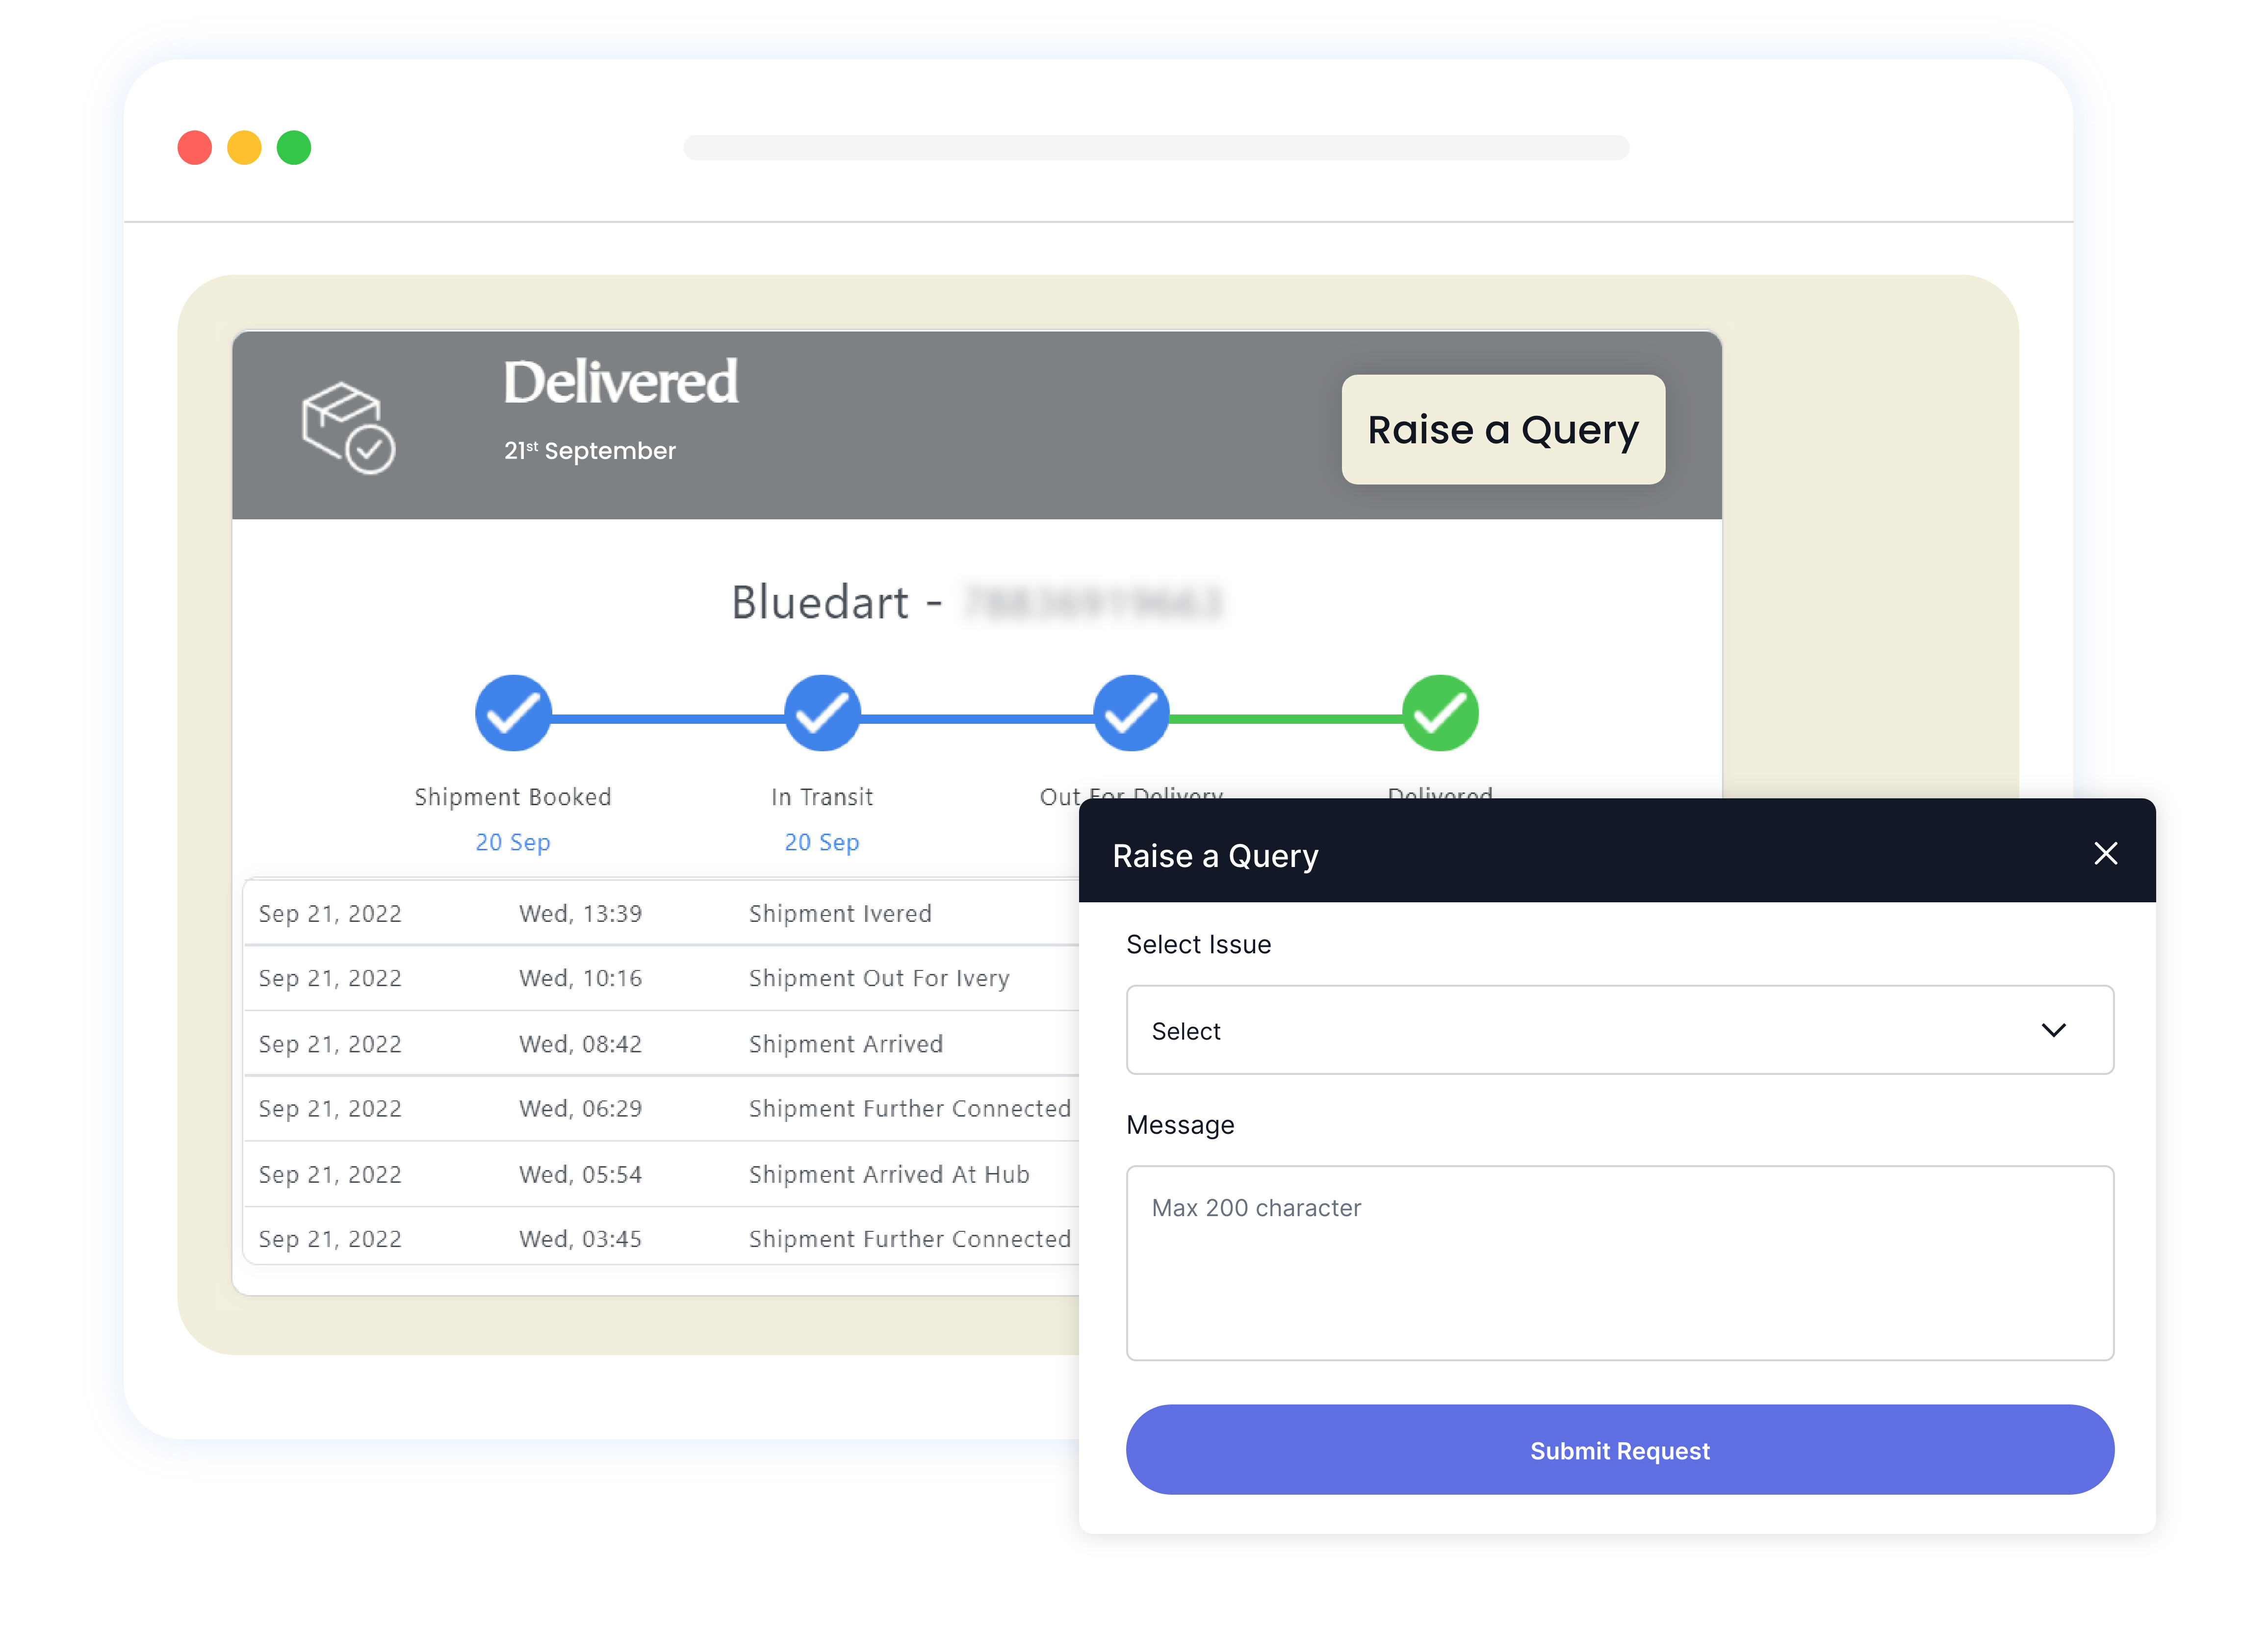Click the red traffic light dot
Viewport: 2268px width, 1632px height.
click(194, 147)
